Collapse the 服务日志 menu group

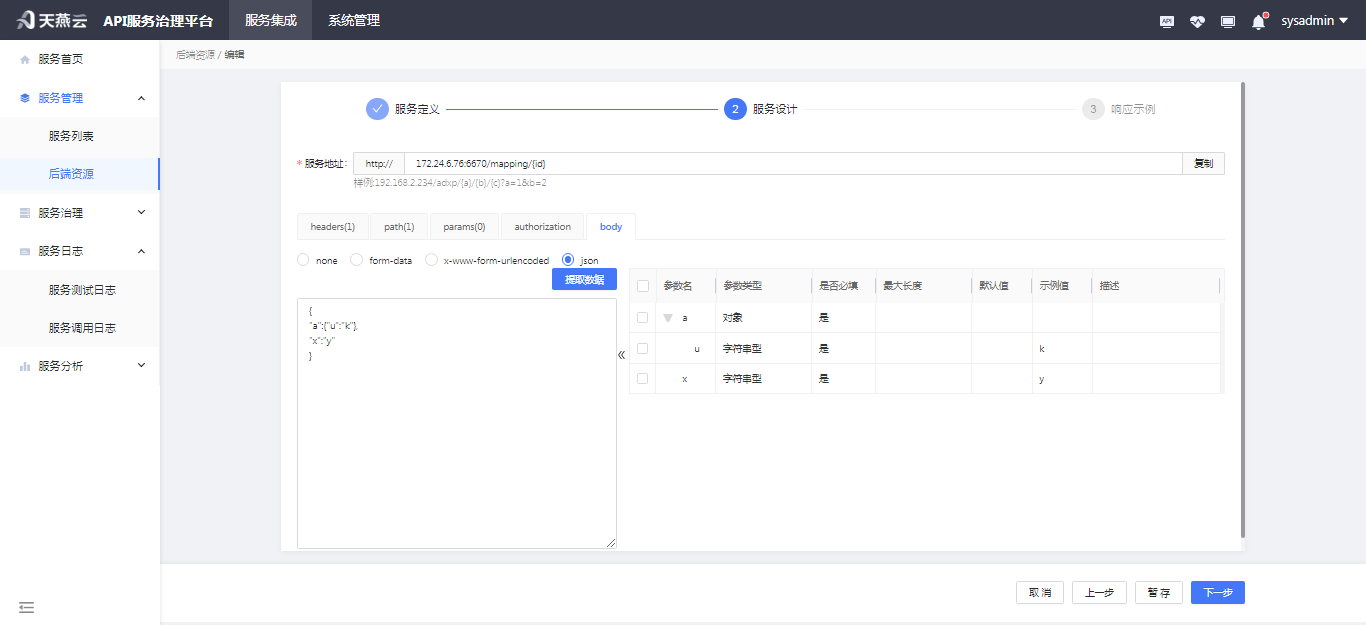[141, 251]
